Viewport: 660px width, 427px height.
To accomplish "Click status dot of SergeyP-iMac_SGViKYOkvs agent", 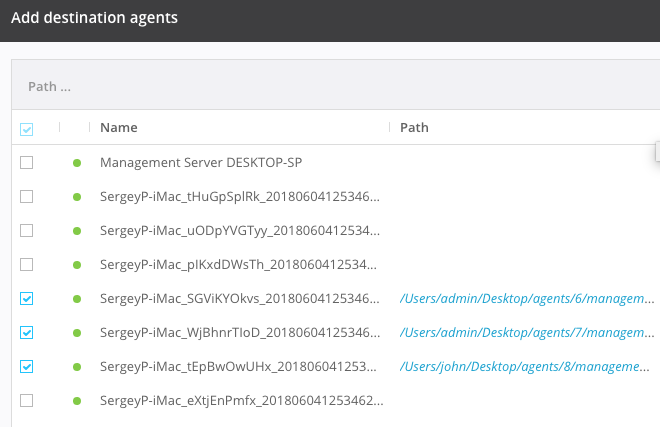I will [77, 298].
